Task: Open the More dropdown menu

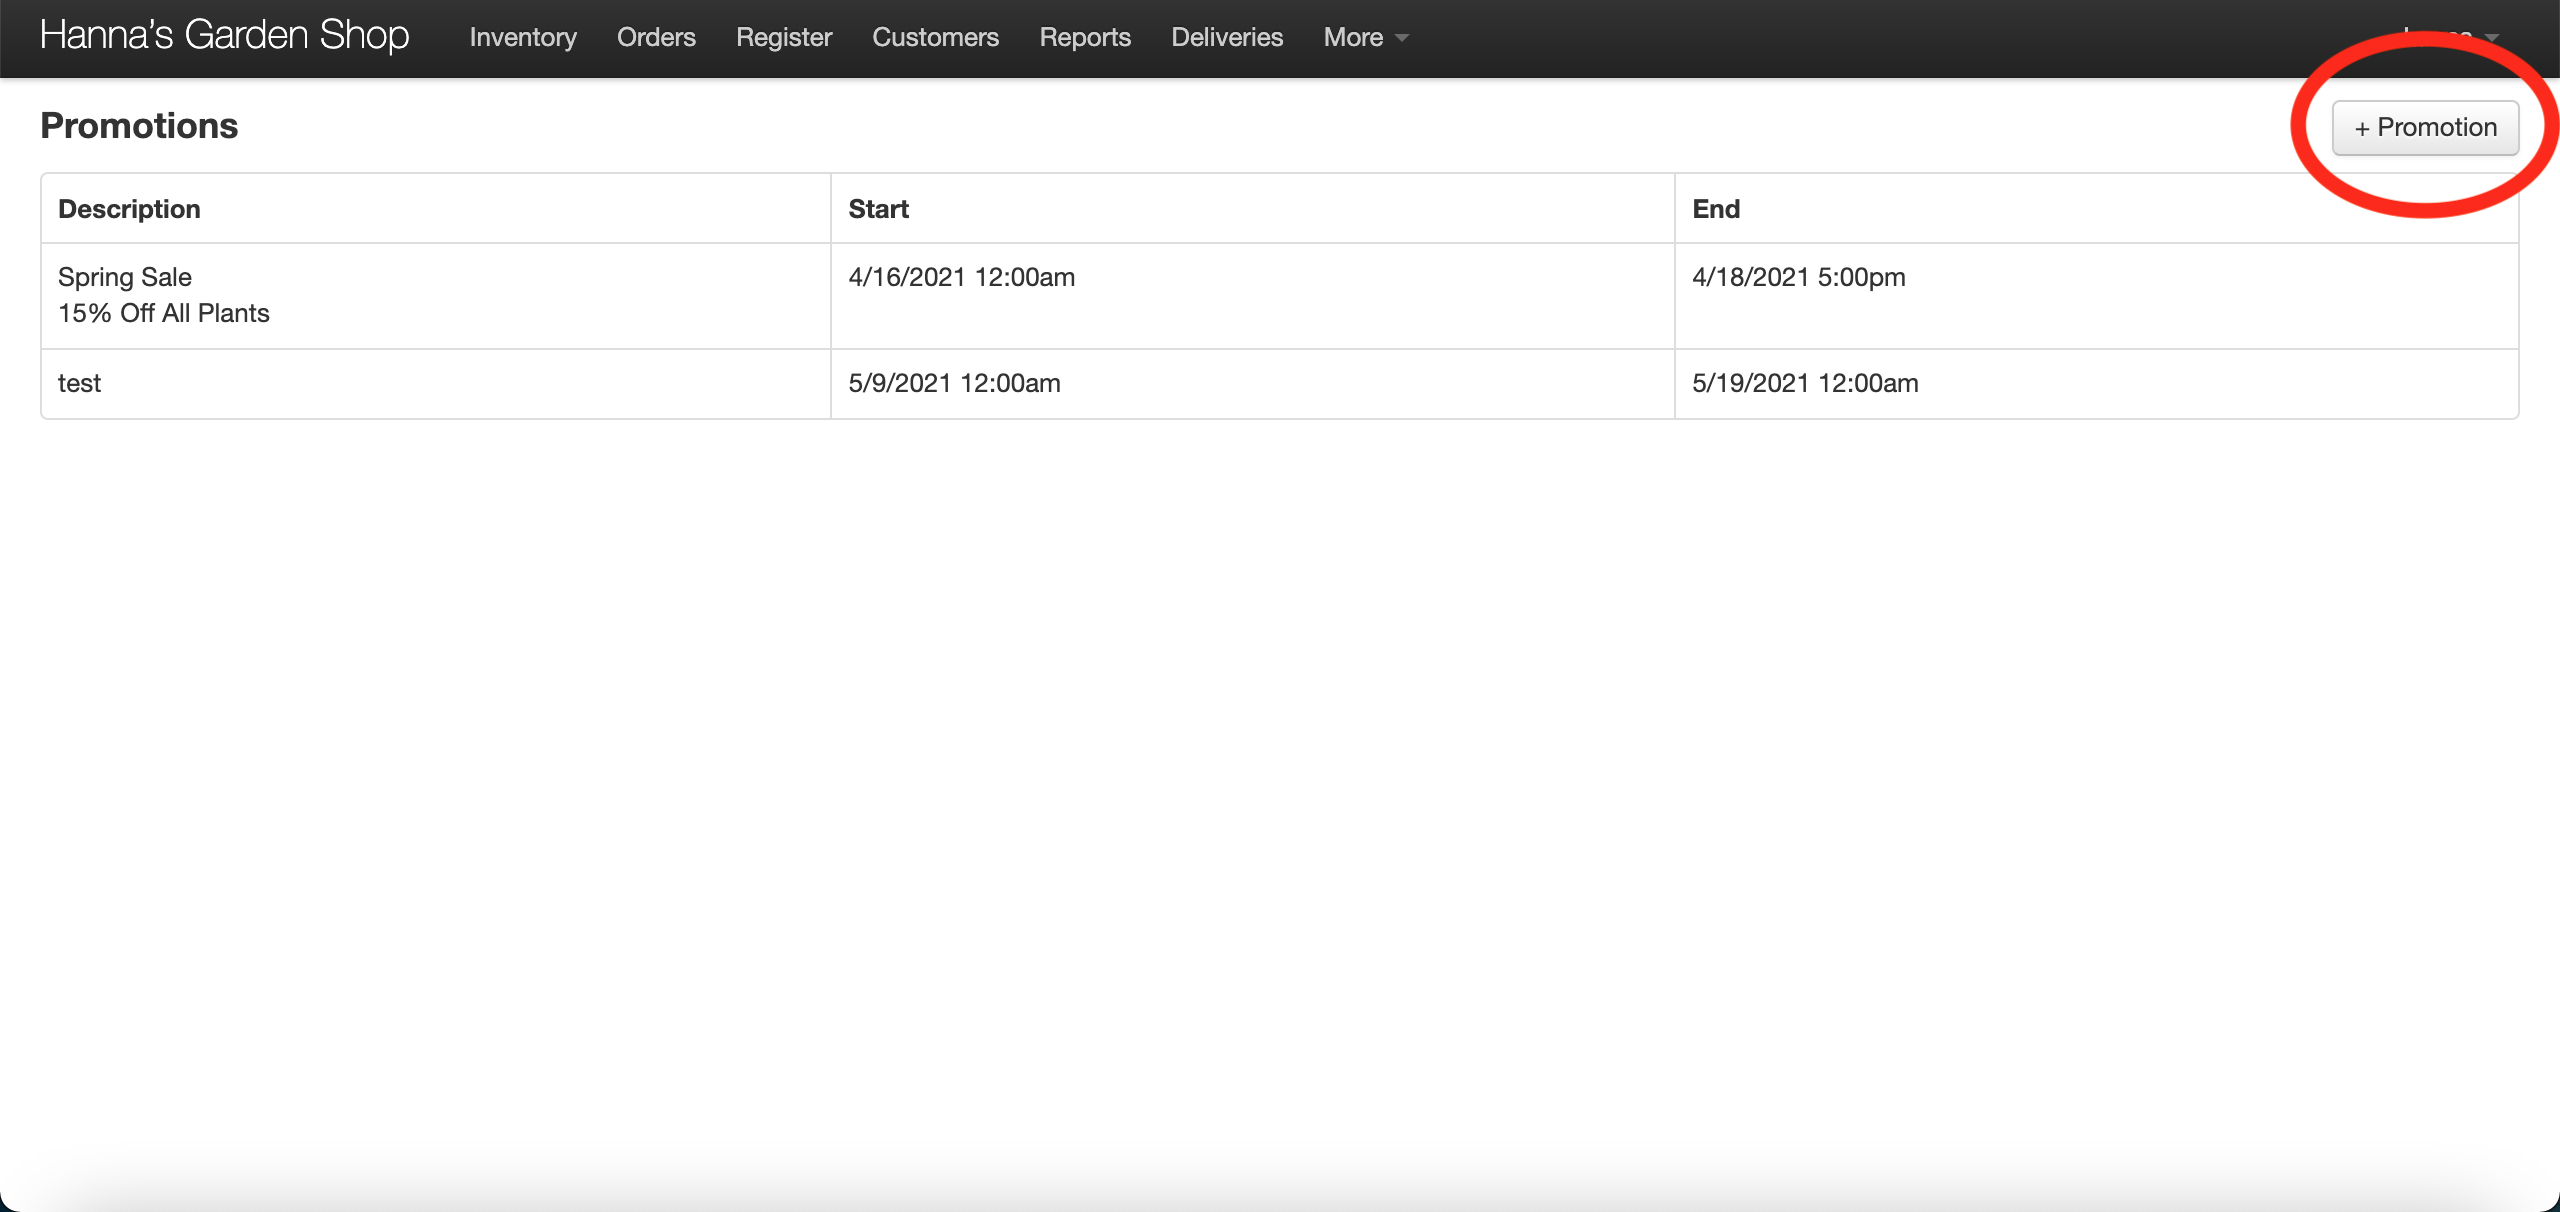Action: pos(1364,38)
